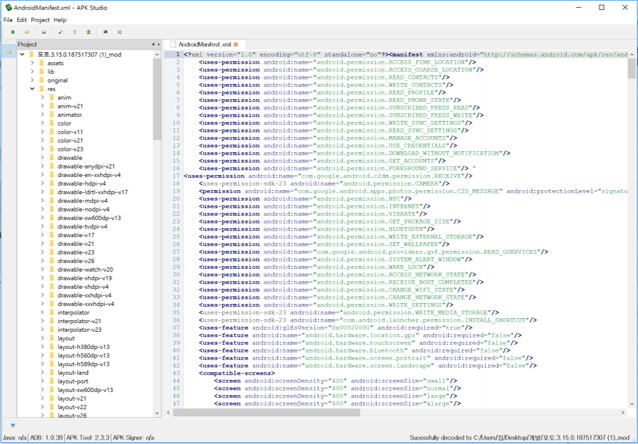Click line number 17 in the gutter
The image size is (638, 444).
click(x=176, y=176)
